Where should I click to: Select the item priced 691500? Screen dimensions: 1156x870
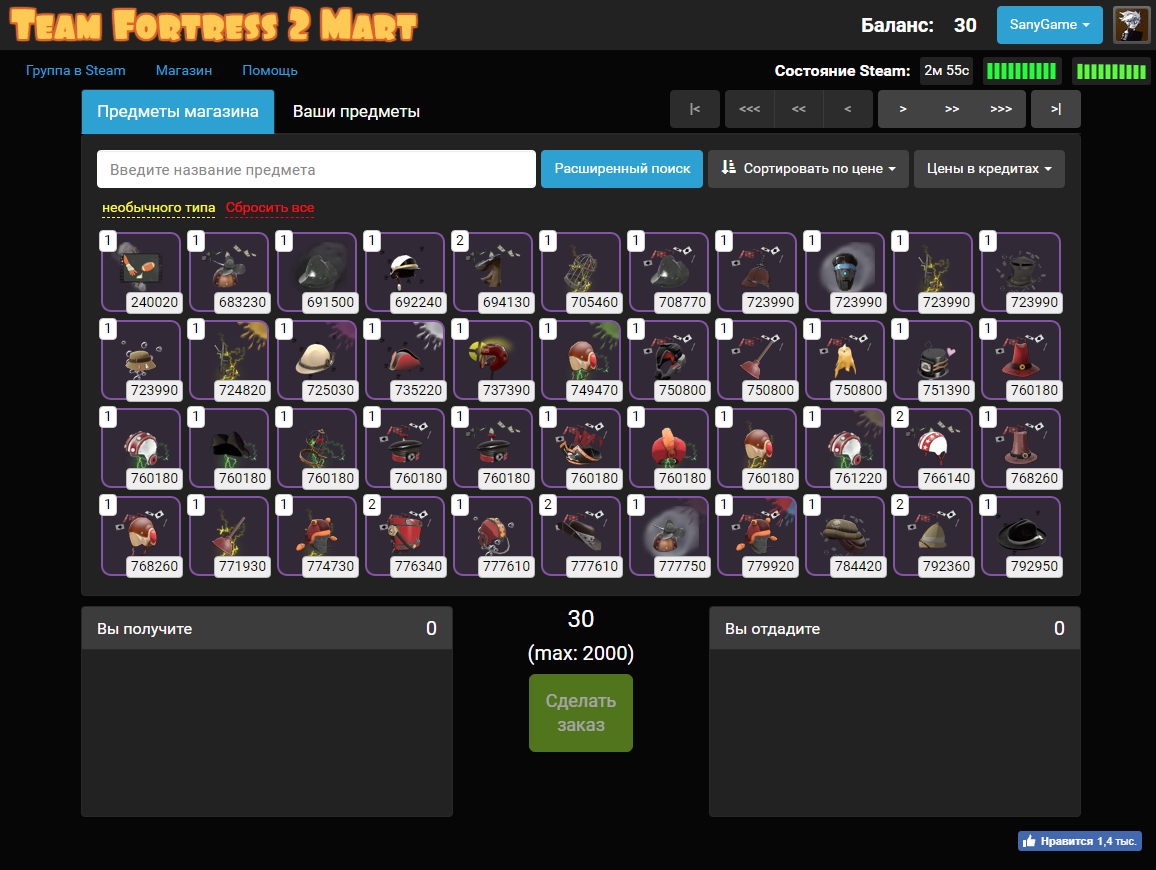(317, 272)
